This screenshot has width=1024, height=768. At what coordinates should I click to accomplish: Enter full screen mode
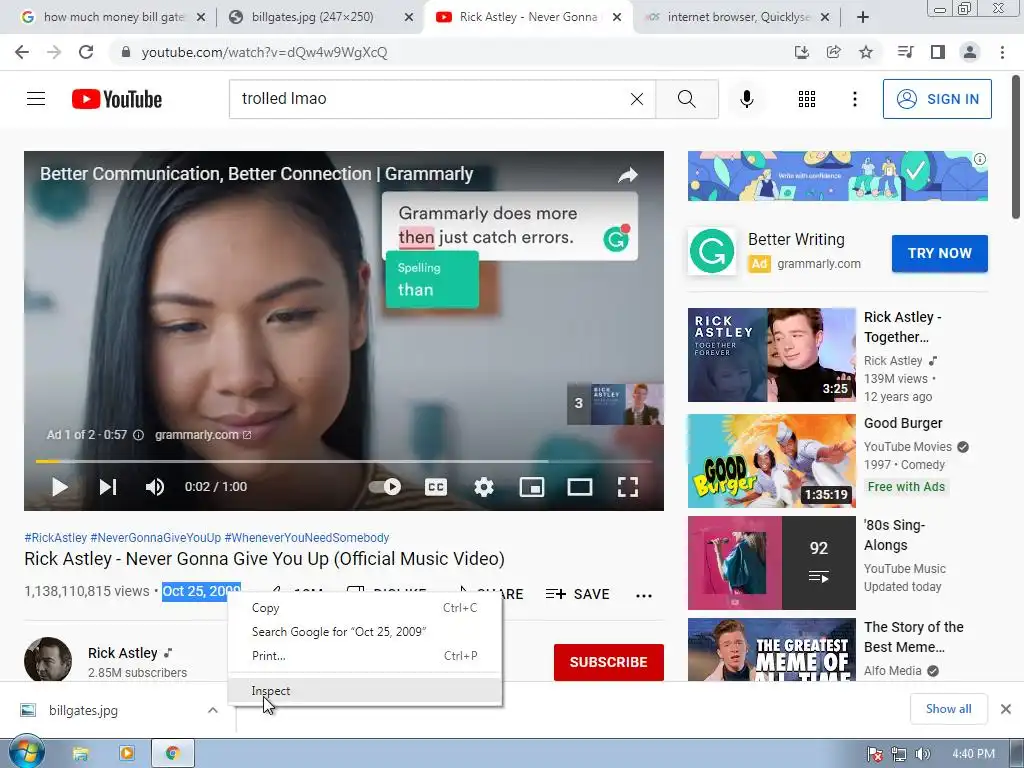click(628, 487)
